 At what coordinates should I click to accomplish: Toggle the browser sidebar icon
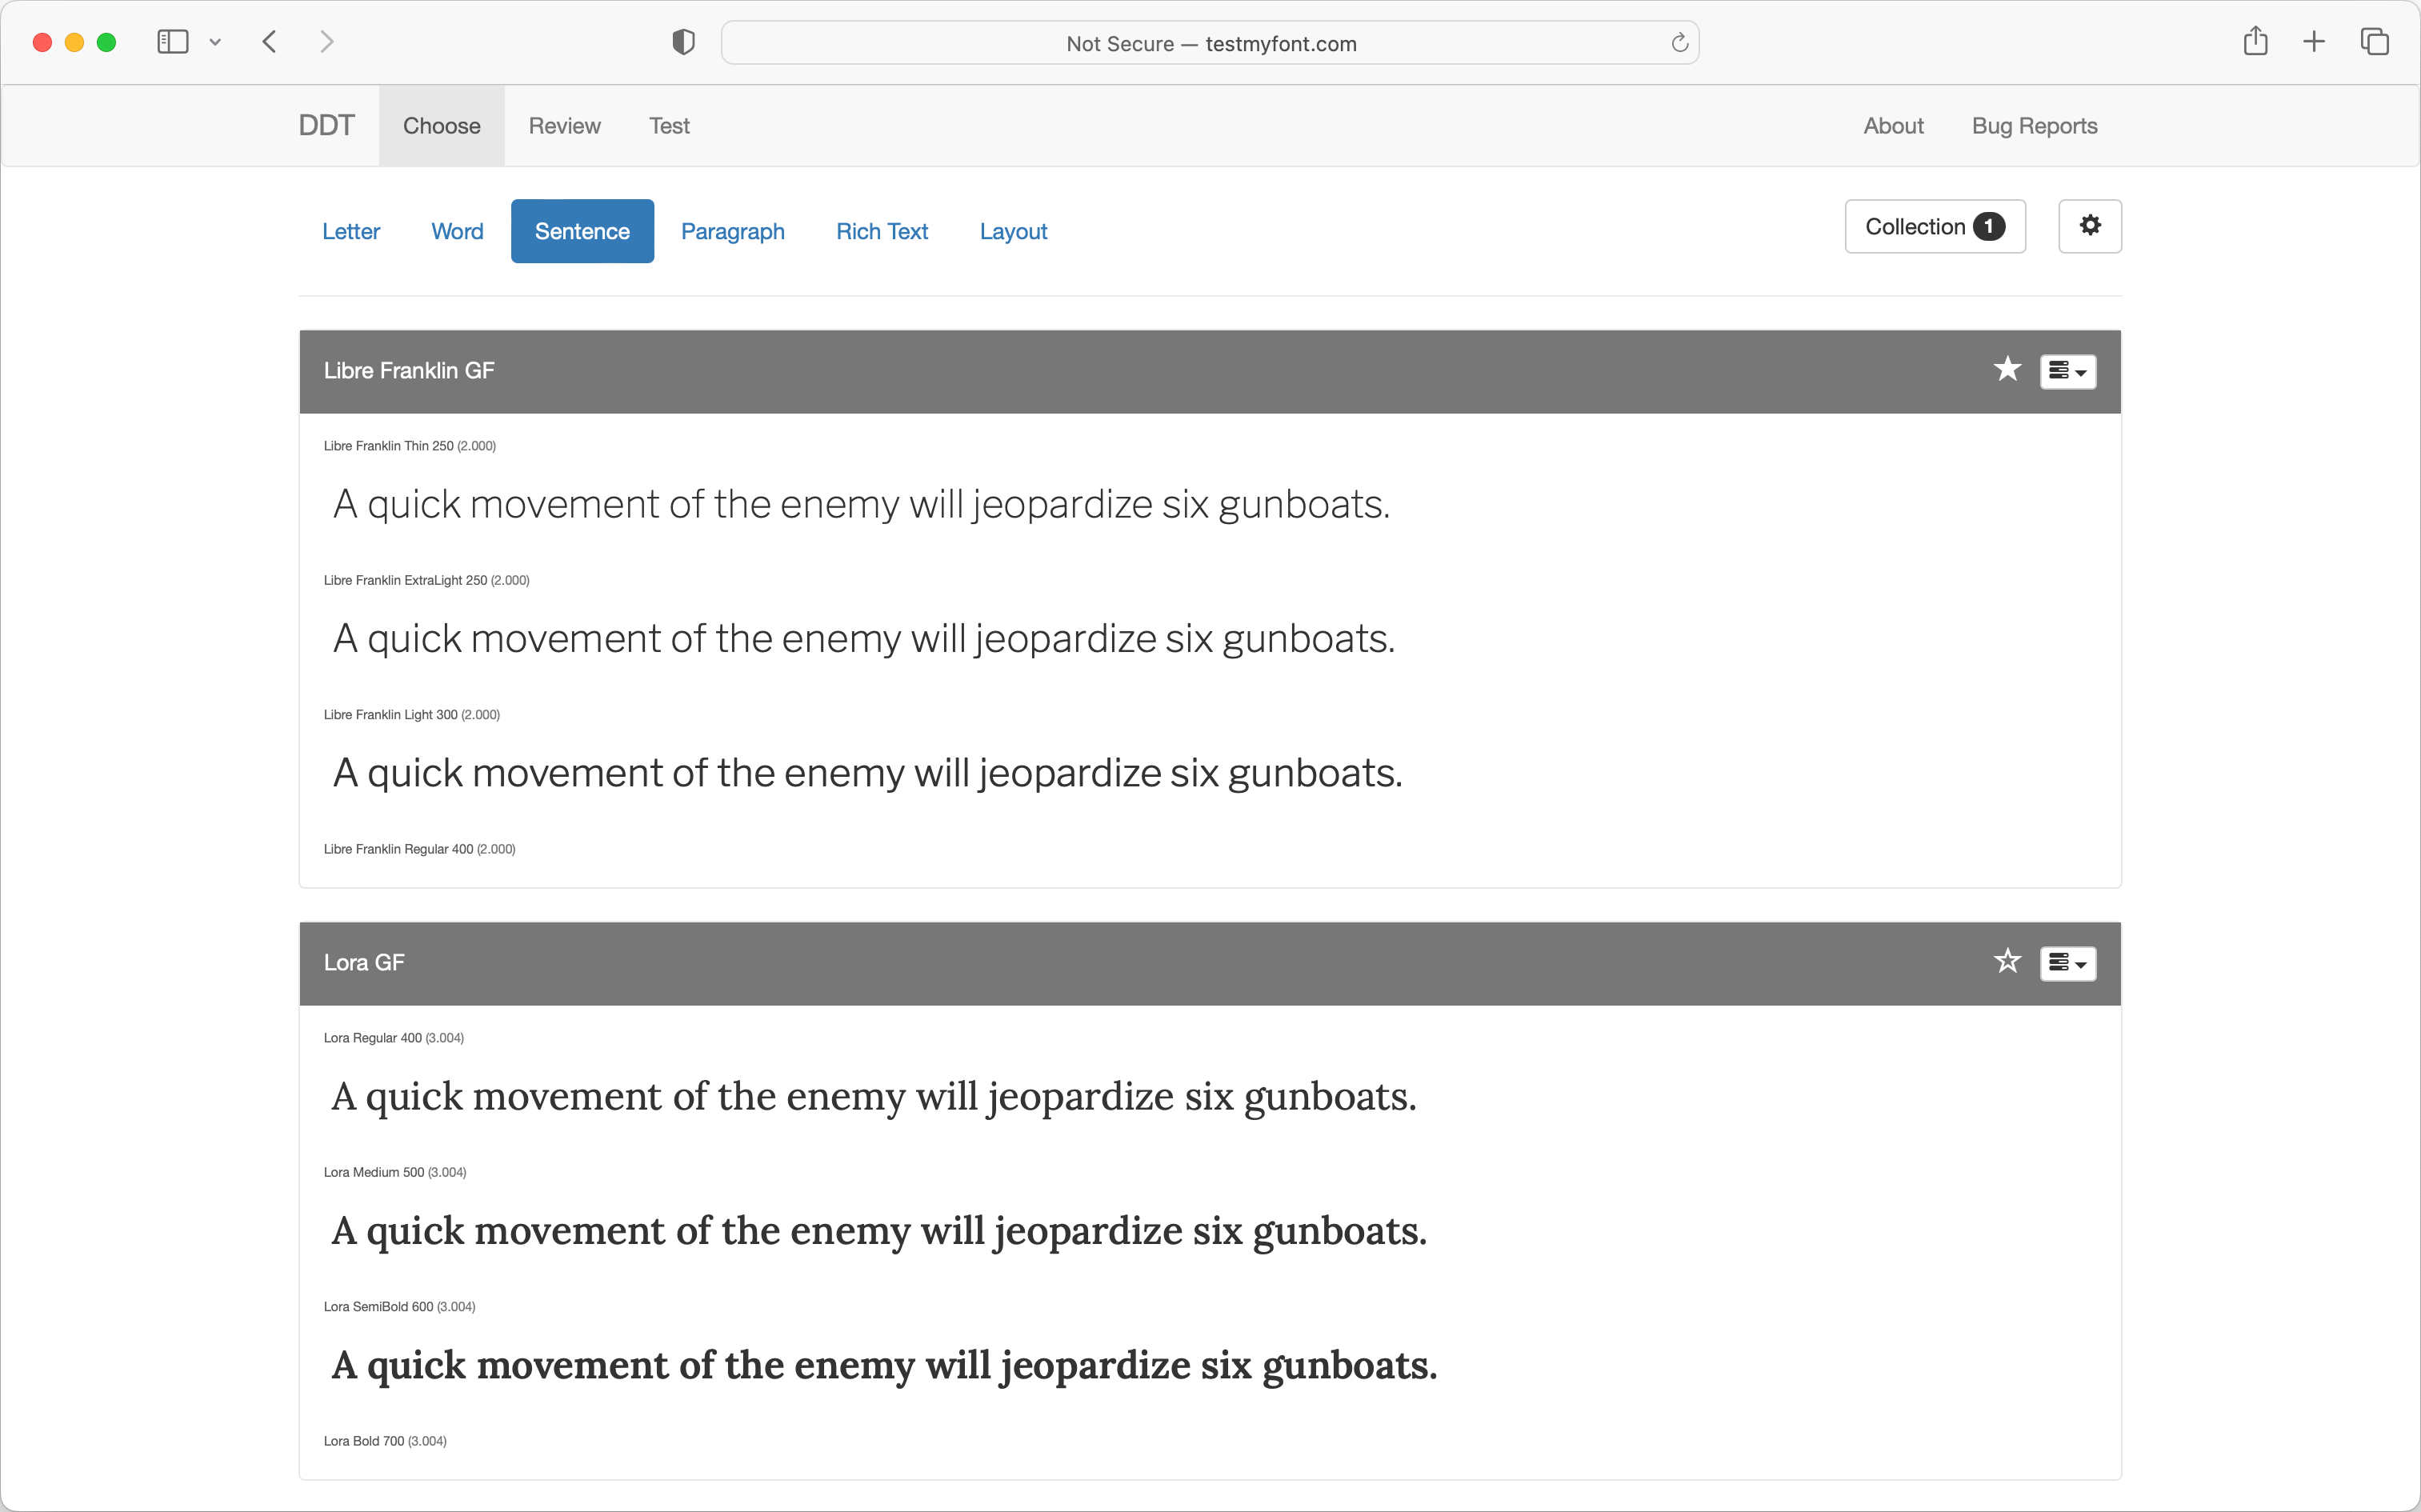[173, 42]
